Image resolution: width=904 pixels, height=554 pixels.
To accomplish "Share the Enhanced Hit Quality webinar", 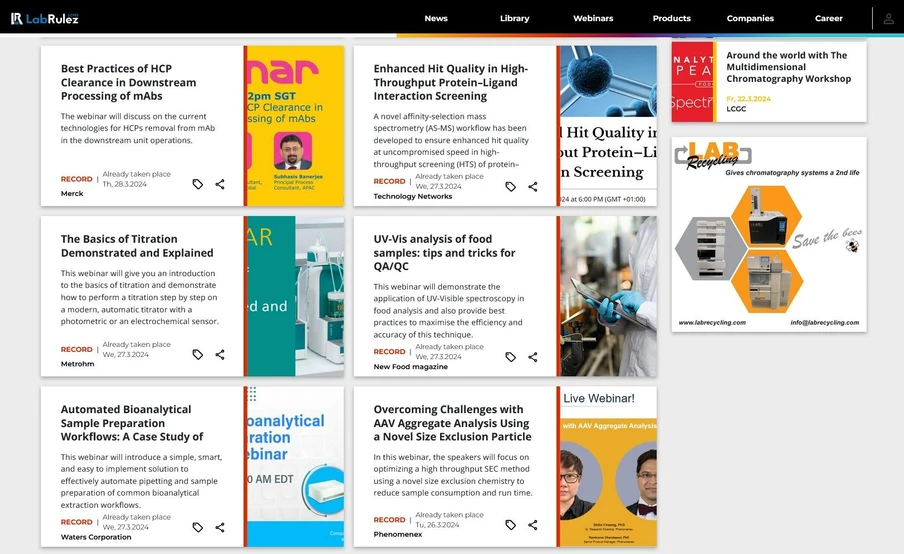I will [533, 186].
